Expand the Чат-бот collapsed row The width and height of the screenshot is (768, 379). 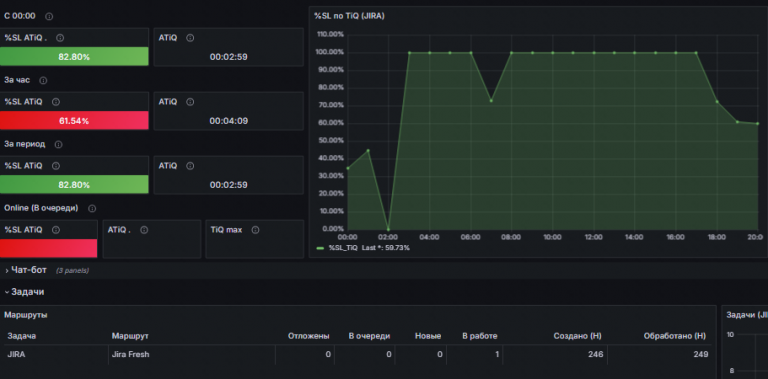(x=29, y=270)
